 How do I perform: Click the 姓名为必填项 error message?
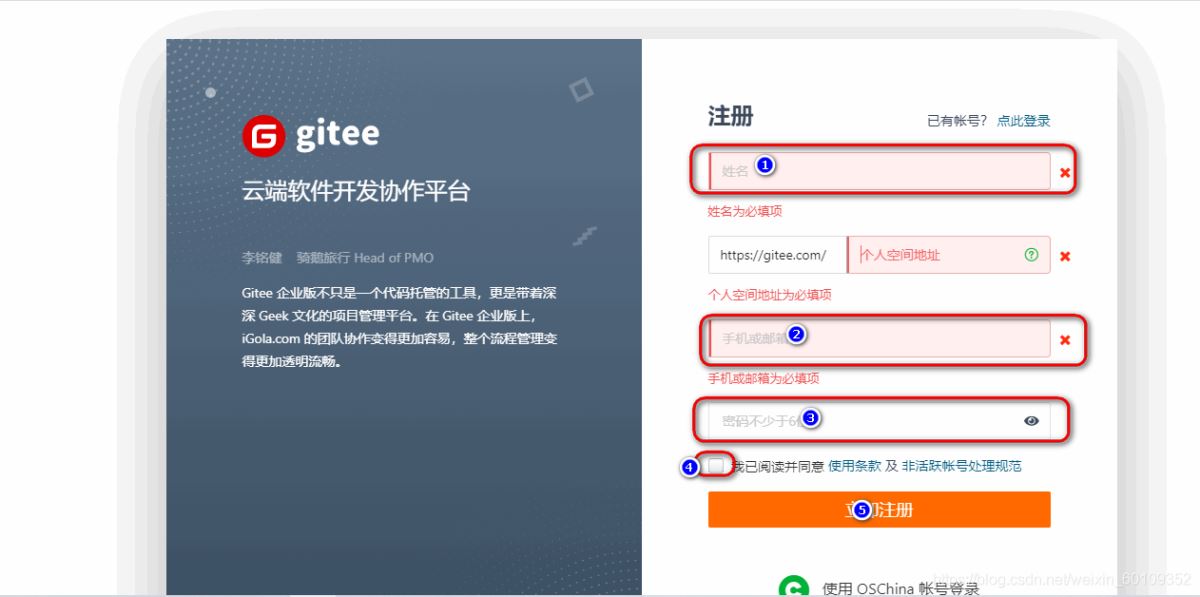(745, 211)
